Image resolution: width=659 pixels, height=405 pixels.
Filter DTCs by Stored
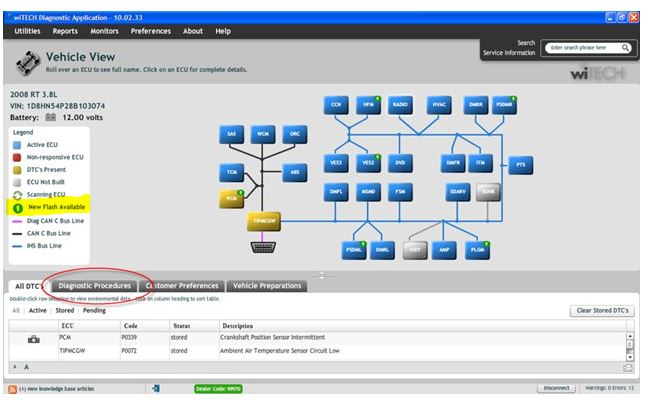click(x=64, y=310)
